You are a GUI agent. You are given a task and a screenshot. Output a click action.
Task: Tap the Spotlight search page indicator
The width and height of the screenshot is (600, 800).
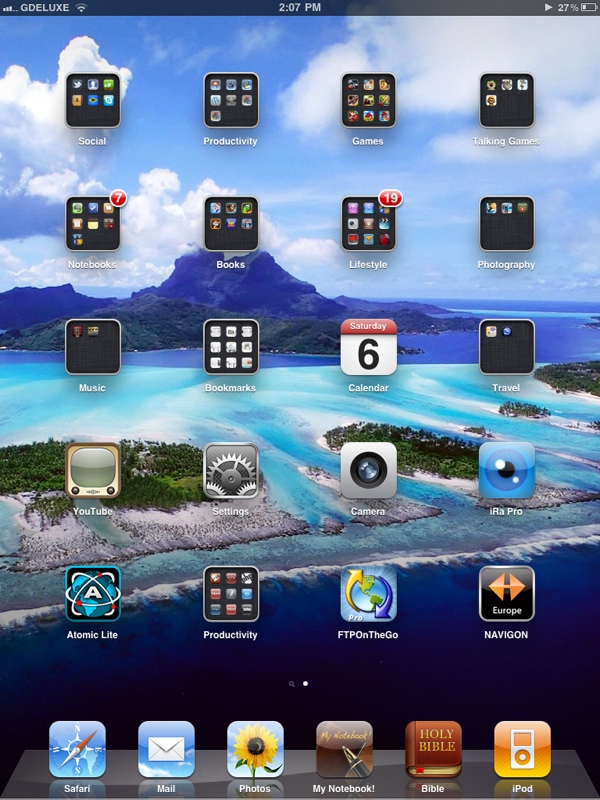click(292, 684)
